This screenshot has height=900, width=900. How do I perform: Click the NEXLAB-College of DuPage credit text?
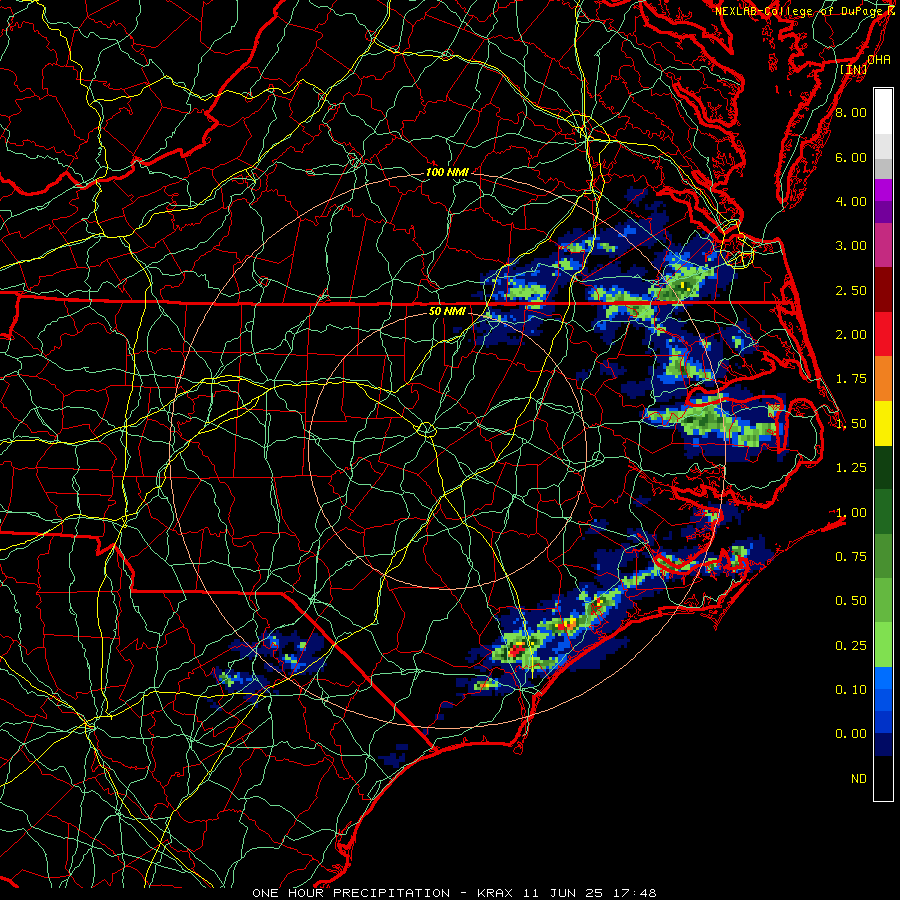pyautogui.click(x=805, y=11)
